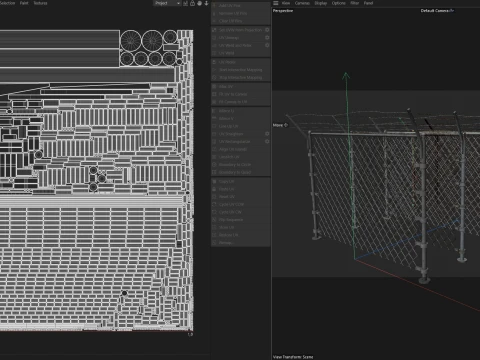The height and width of the screenshot is (360, 480).
Task: Open the UV Rectangularize settings gear
Action: click(267, 142)
